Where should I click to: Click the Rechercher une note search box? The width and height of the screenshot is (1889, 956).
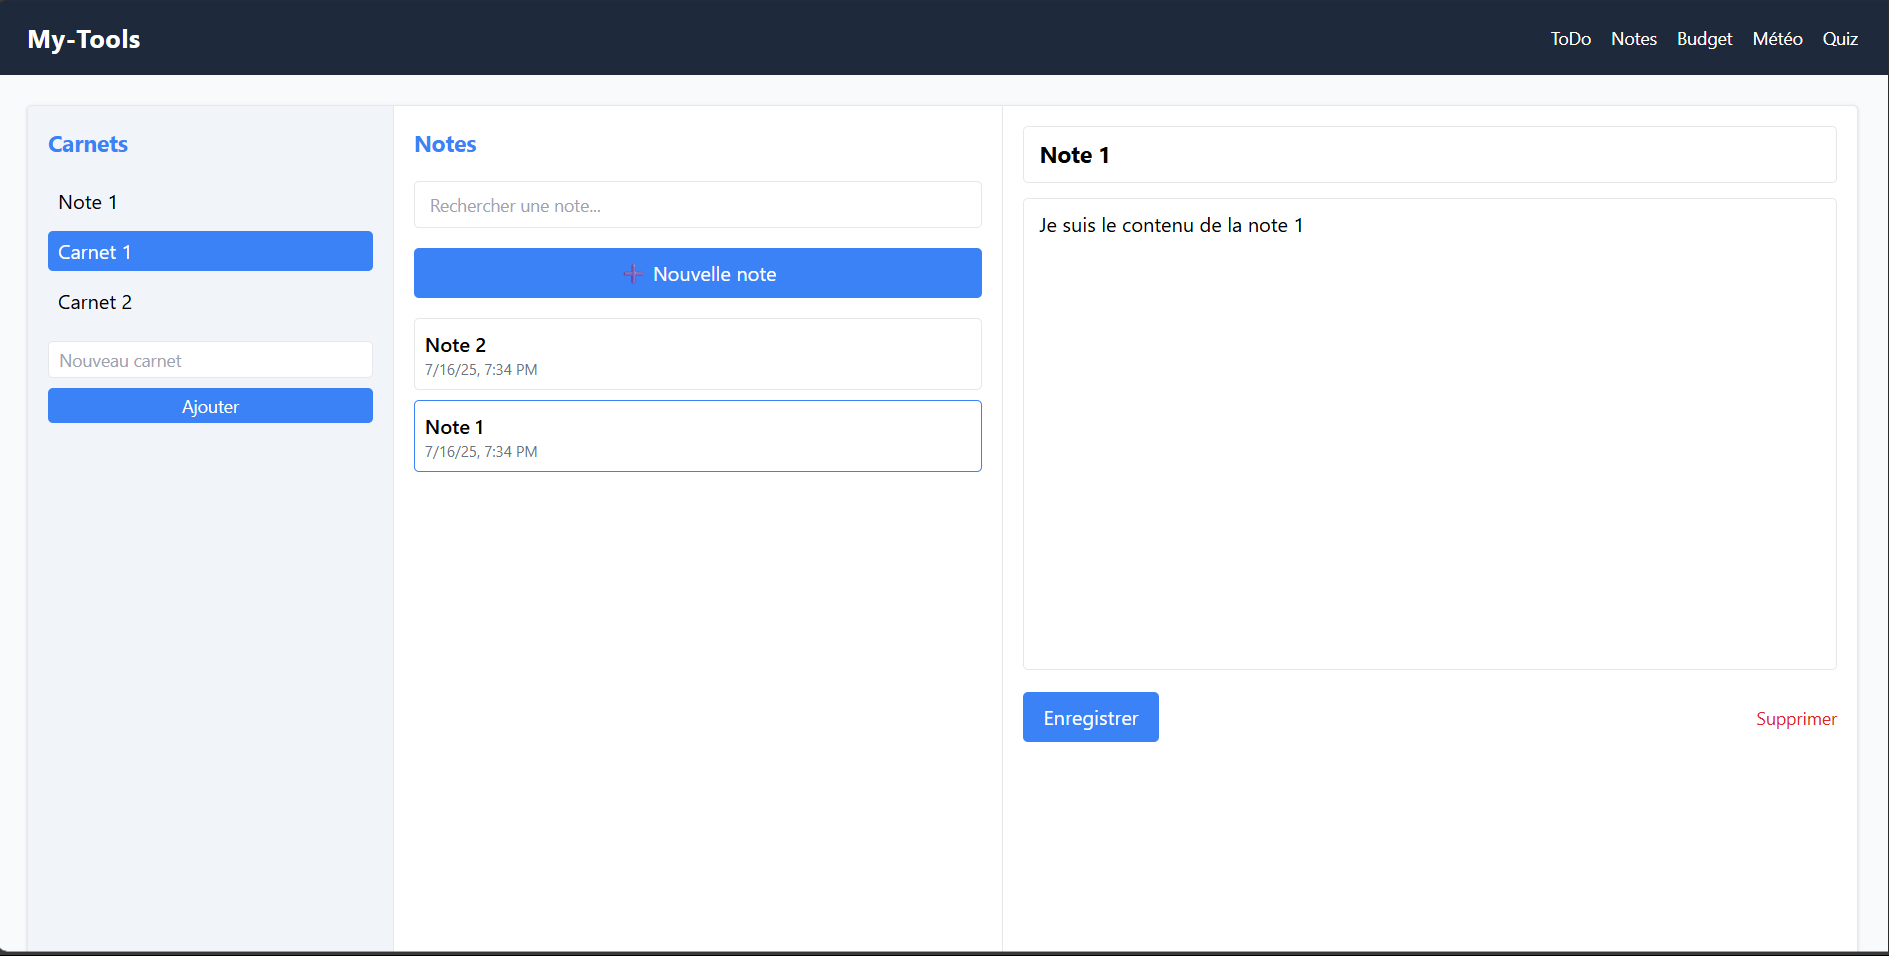tap(697, 205)
